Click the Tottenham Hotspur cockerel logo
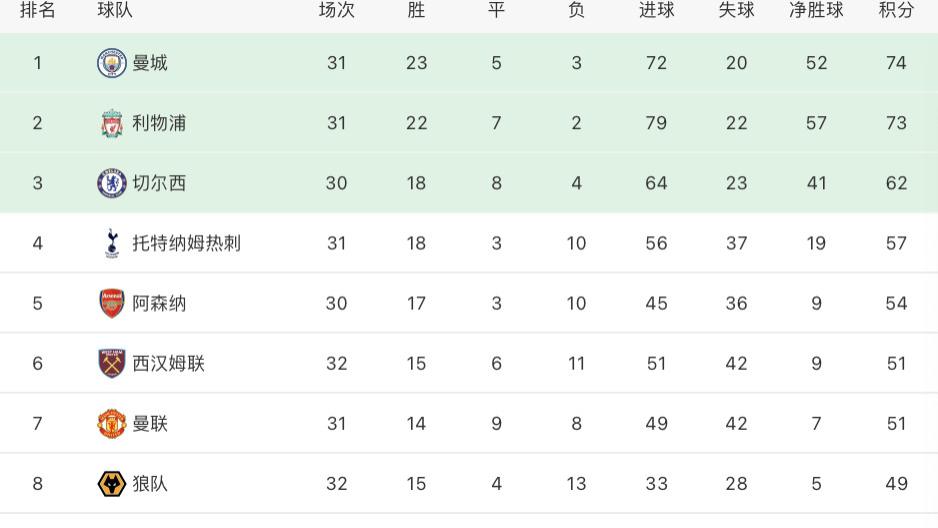The height and width of the screenshot is (528, 938). point(112,243)
